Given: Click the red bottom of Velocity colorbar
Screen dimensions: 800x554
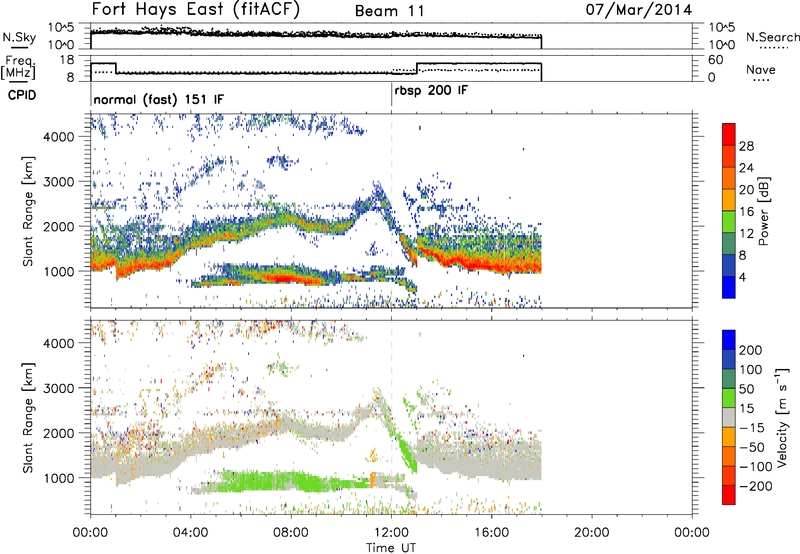Looking at the screenshot, I should click(x=729, y=495).
